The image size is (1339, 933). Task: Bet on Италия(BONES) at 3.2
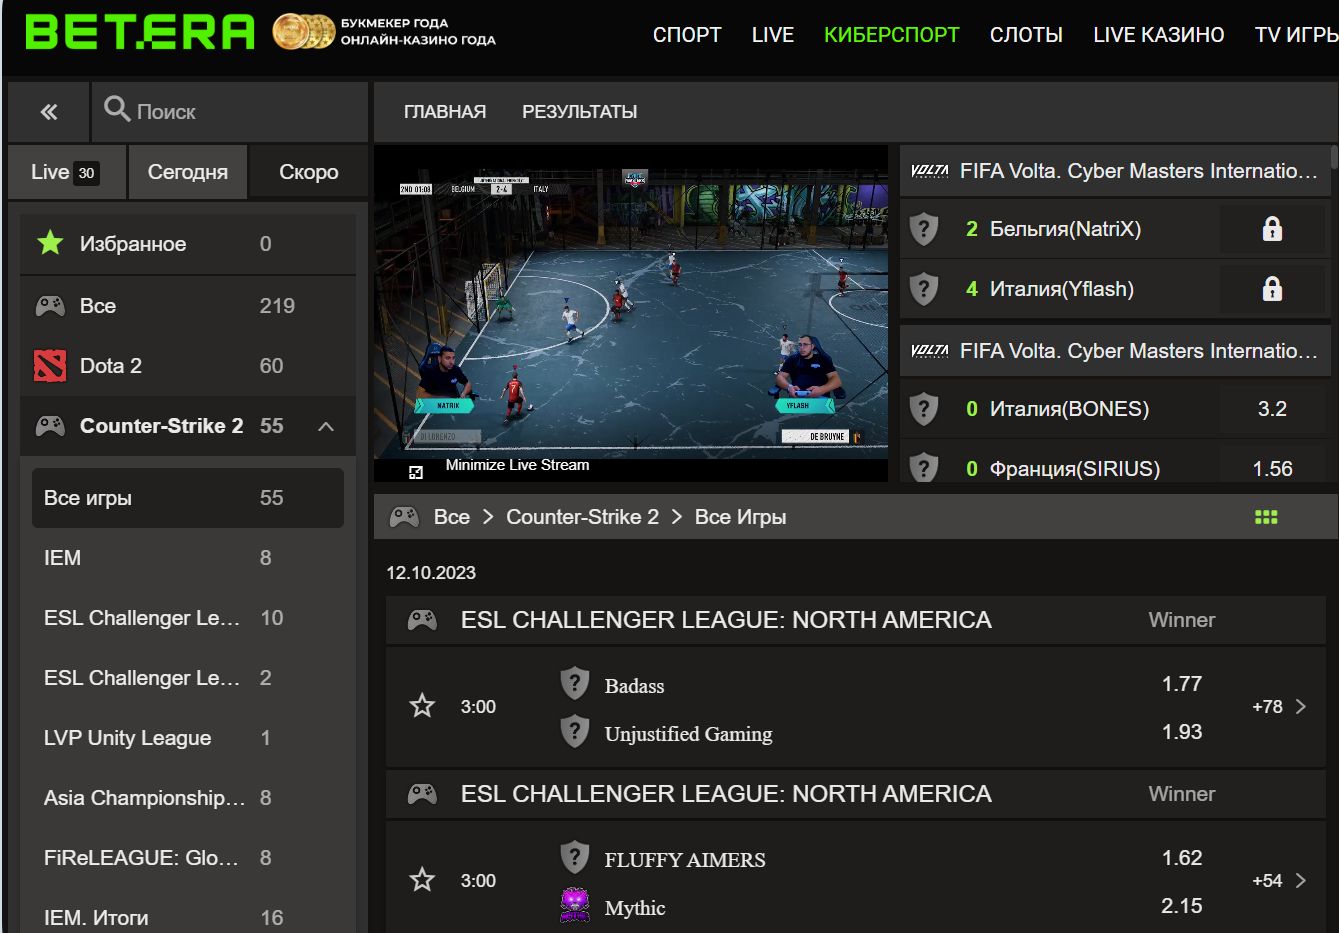pos(1272,409)
